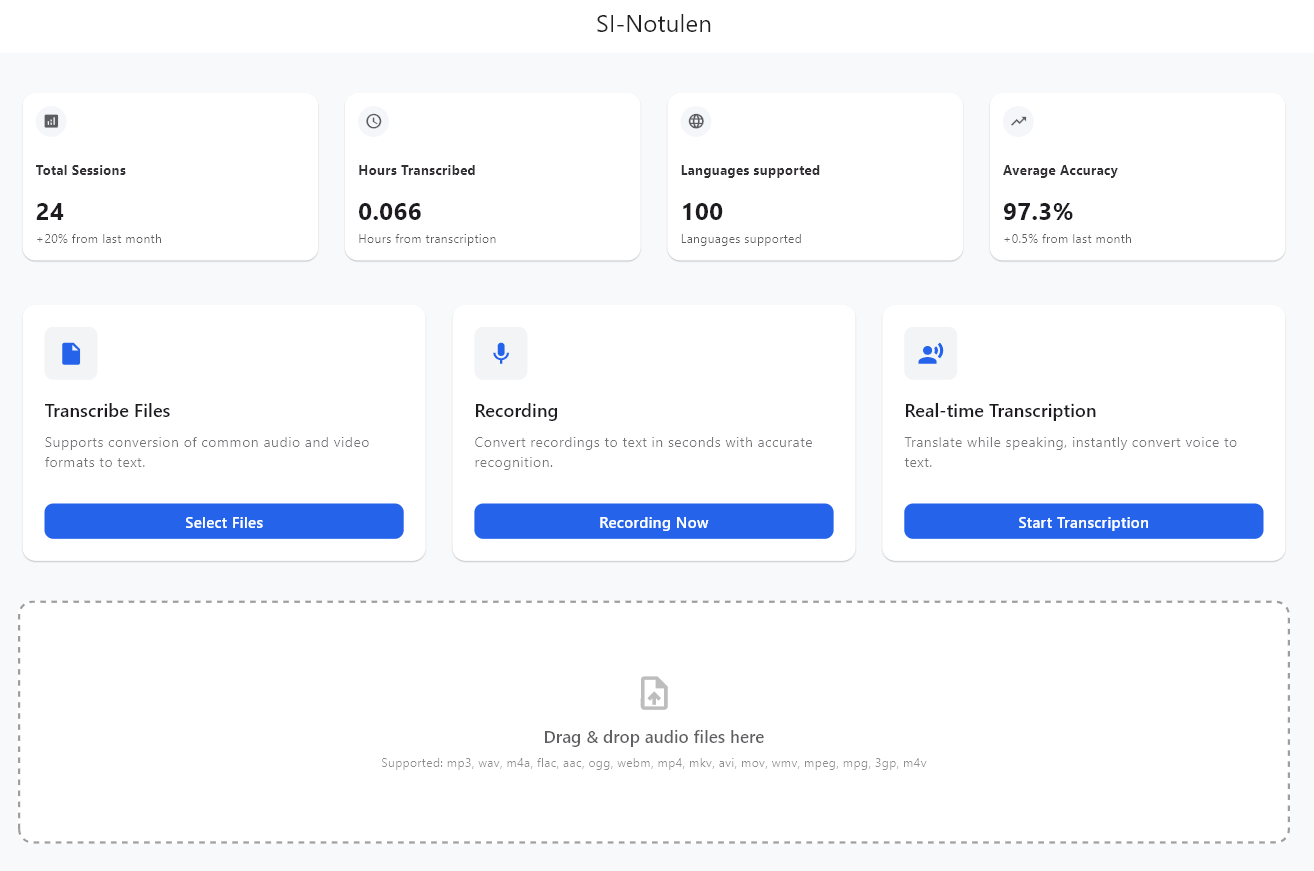The width and height of the screenshot is (1314, 871).
Task: Click the bar chart icon above Total Sessions
Action: click(x=51, y=121)
